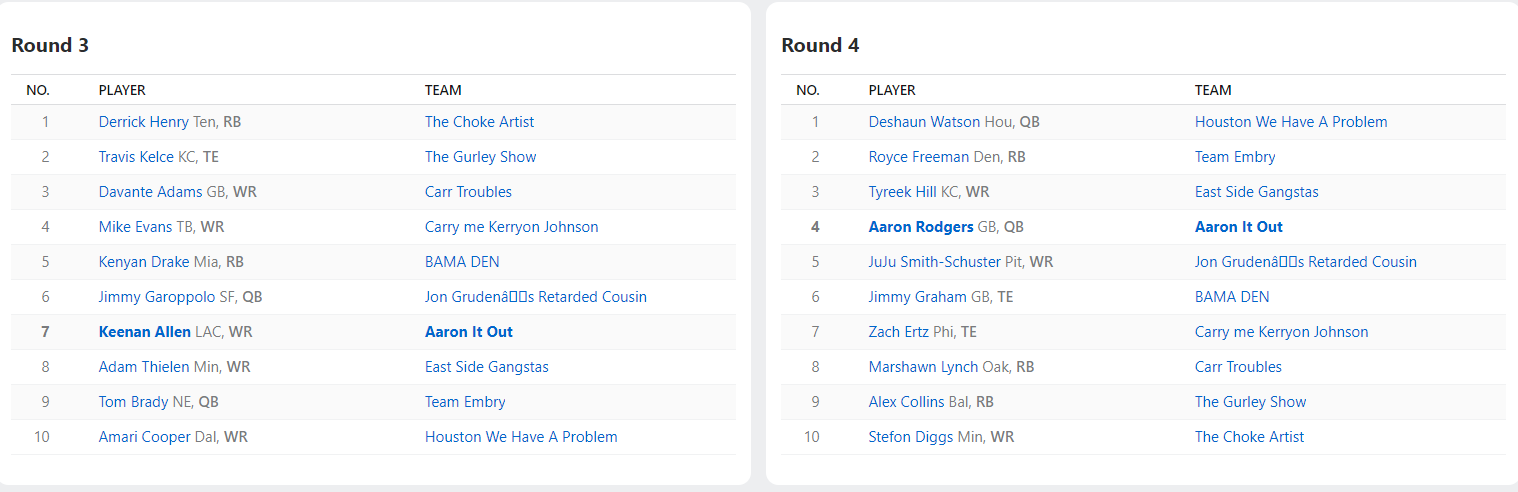This screenshot has width=1518, height=492.
Task: Open the bolded Keenan Allen link
Action: (x=145, y=332)
